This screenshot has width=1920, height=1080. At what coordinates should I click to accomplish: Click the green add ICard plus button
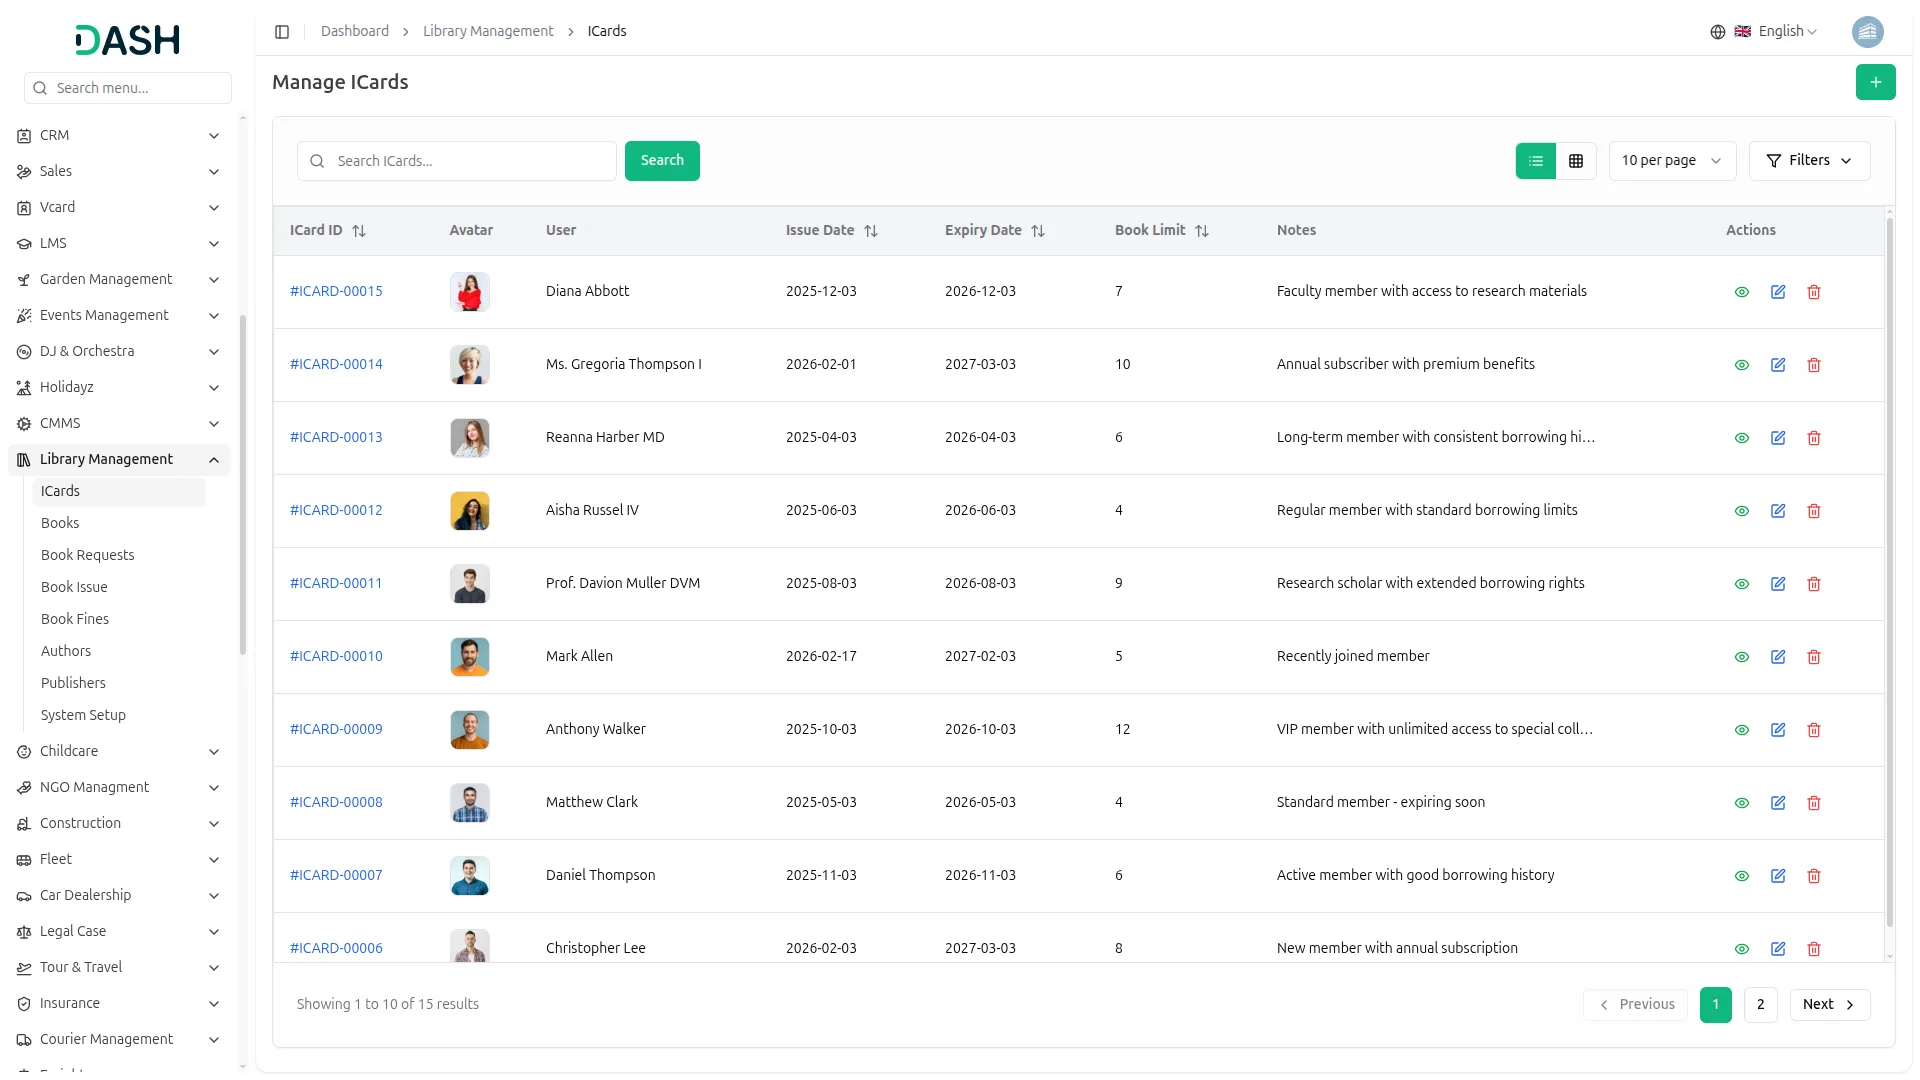[x=1875, y=82]
